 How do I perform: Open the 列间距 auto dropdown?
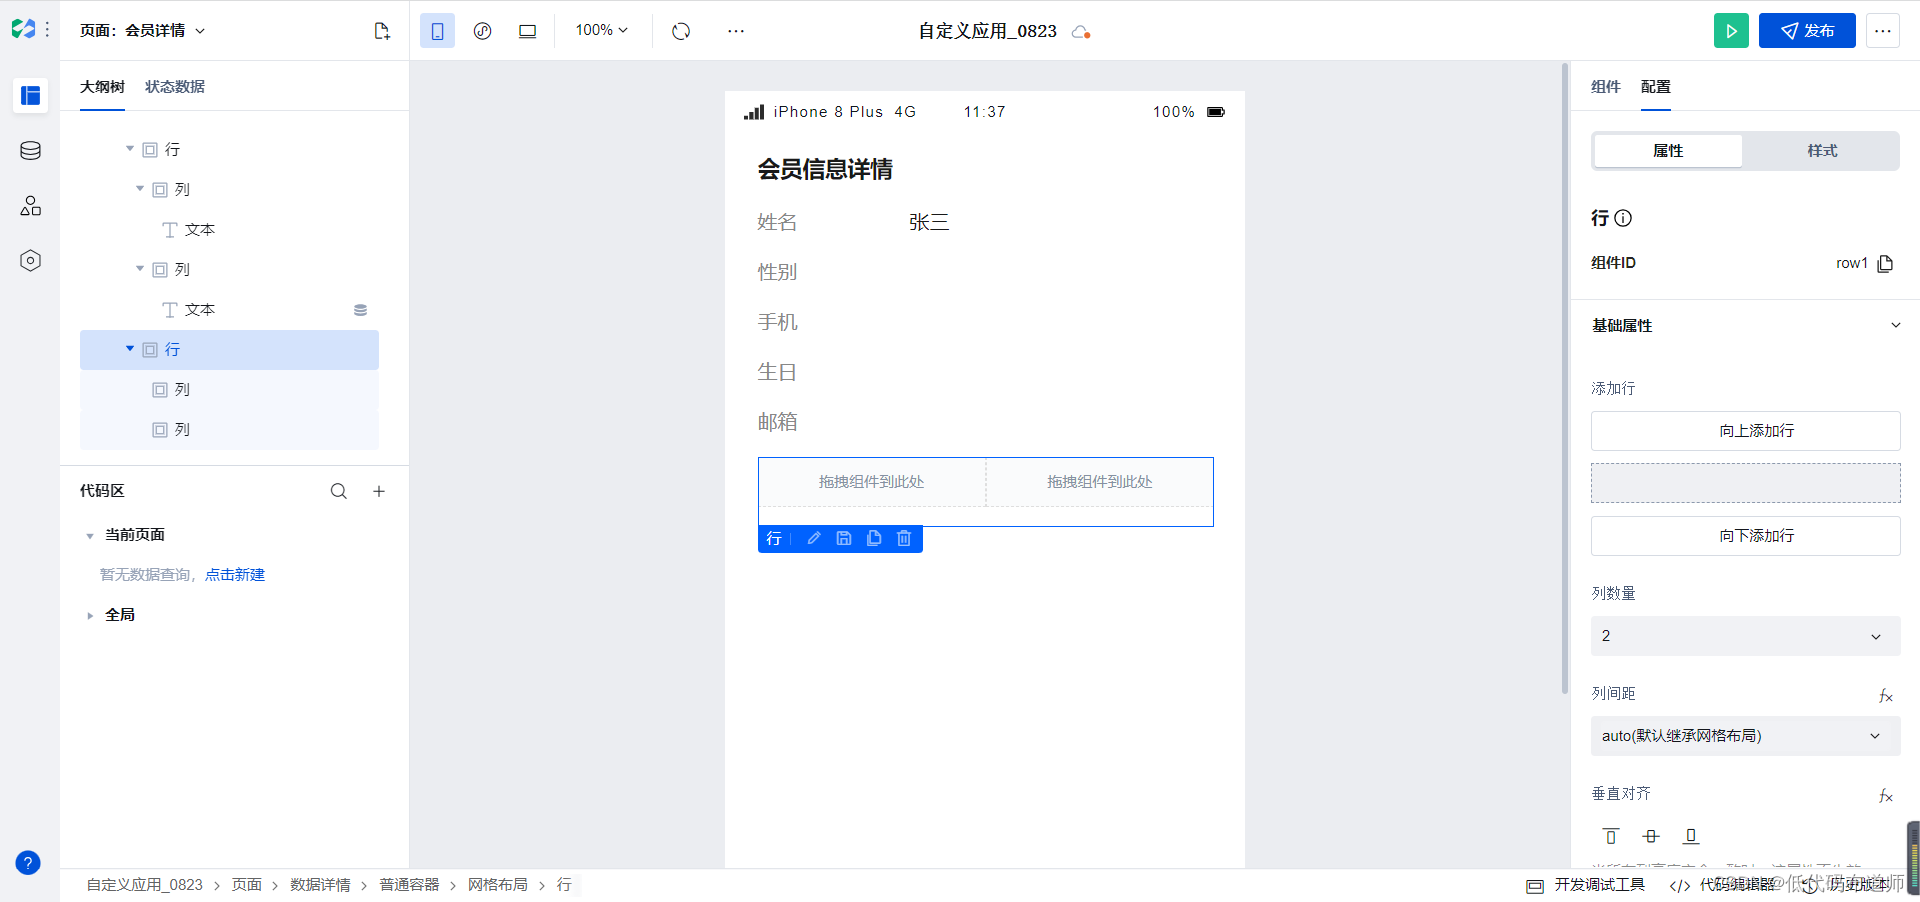[1746, 736]
